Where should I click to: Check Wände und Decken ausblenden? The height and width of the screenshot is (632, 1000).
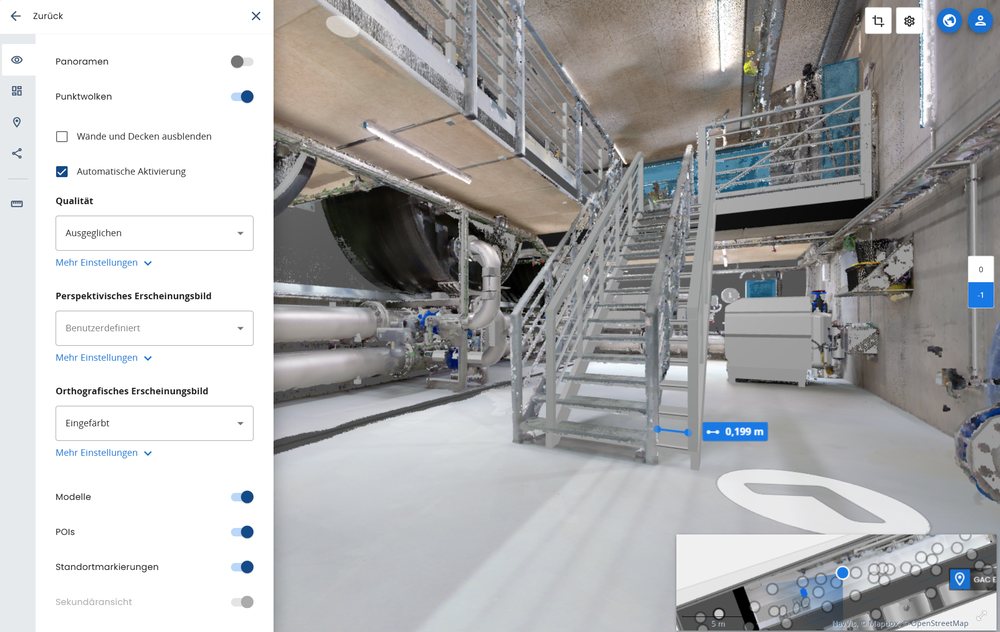(62, 136)
